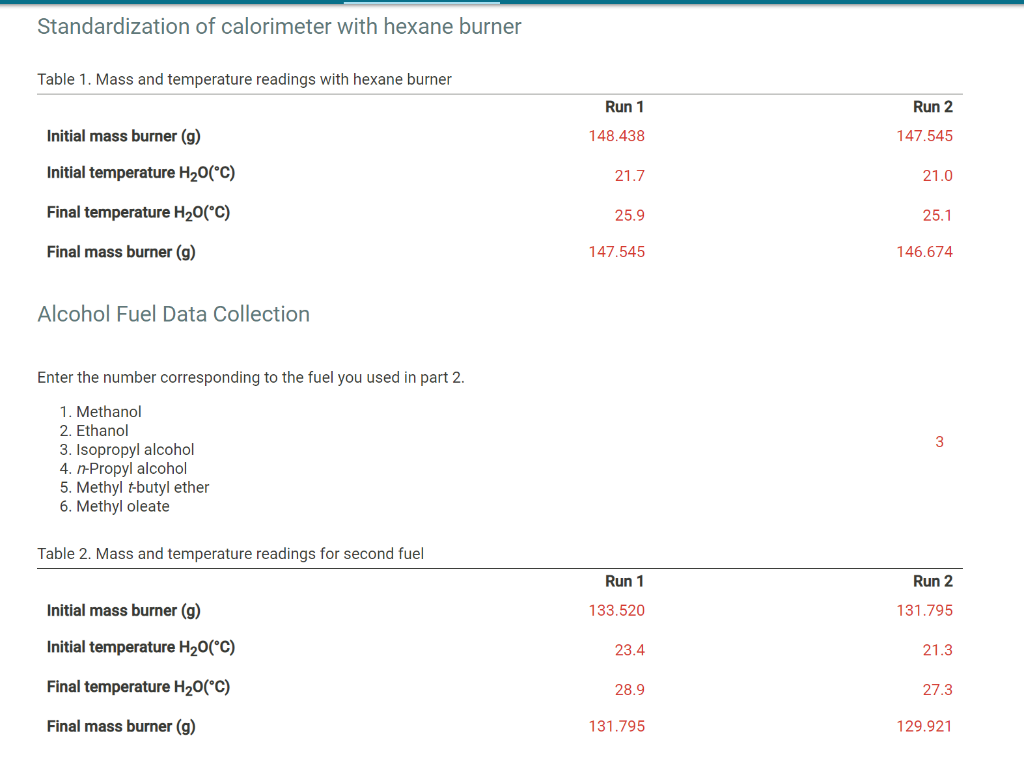
Task: Select Table 1 Run 2 final temperature 25.1
Action: (937, 215)
